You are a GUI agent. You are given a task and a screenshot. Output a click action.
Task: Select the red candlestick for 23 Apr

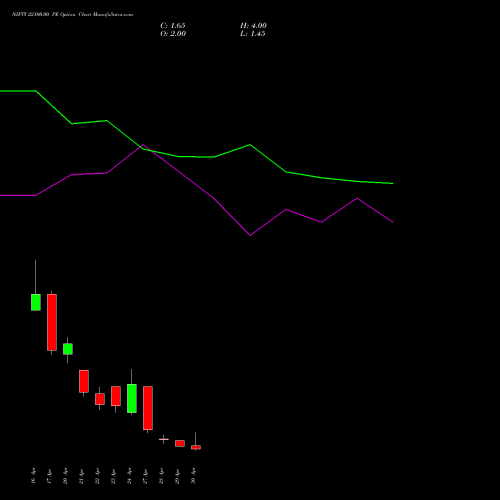click(x=116, y=396)
